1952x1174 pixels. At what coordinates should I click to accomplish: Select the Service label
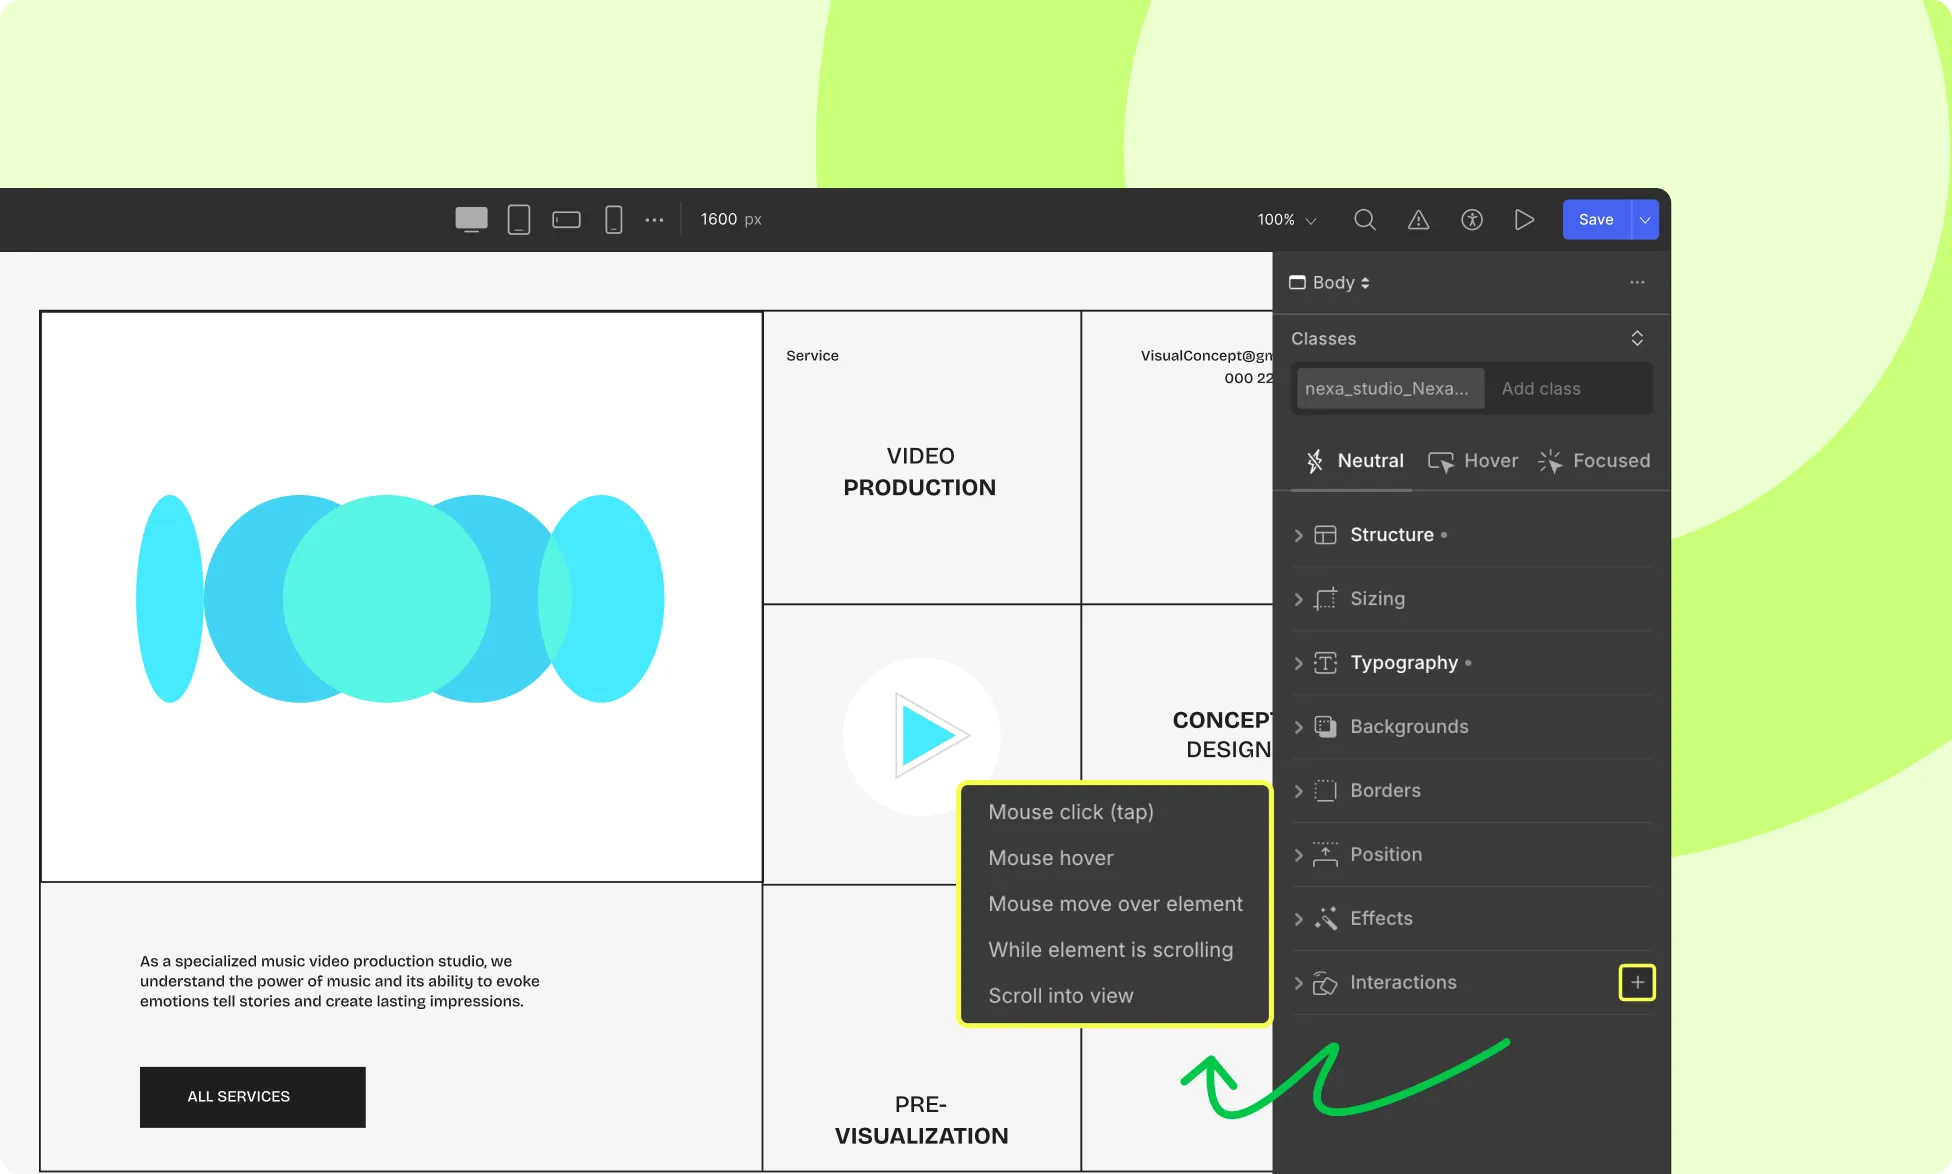click(812, 356)
